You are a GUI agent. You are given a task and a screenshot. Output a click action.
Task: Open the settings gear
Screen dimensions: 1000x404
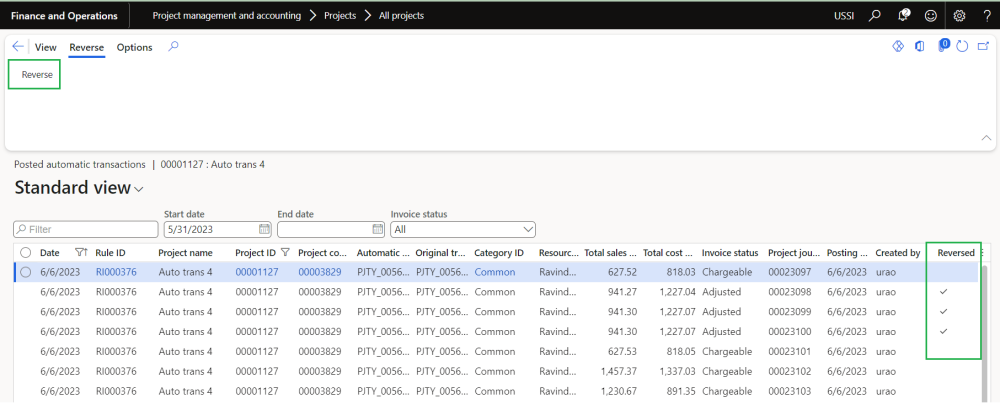959,16
